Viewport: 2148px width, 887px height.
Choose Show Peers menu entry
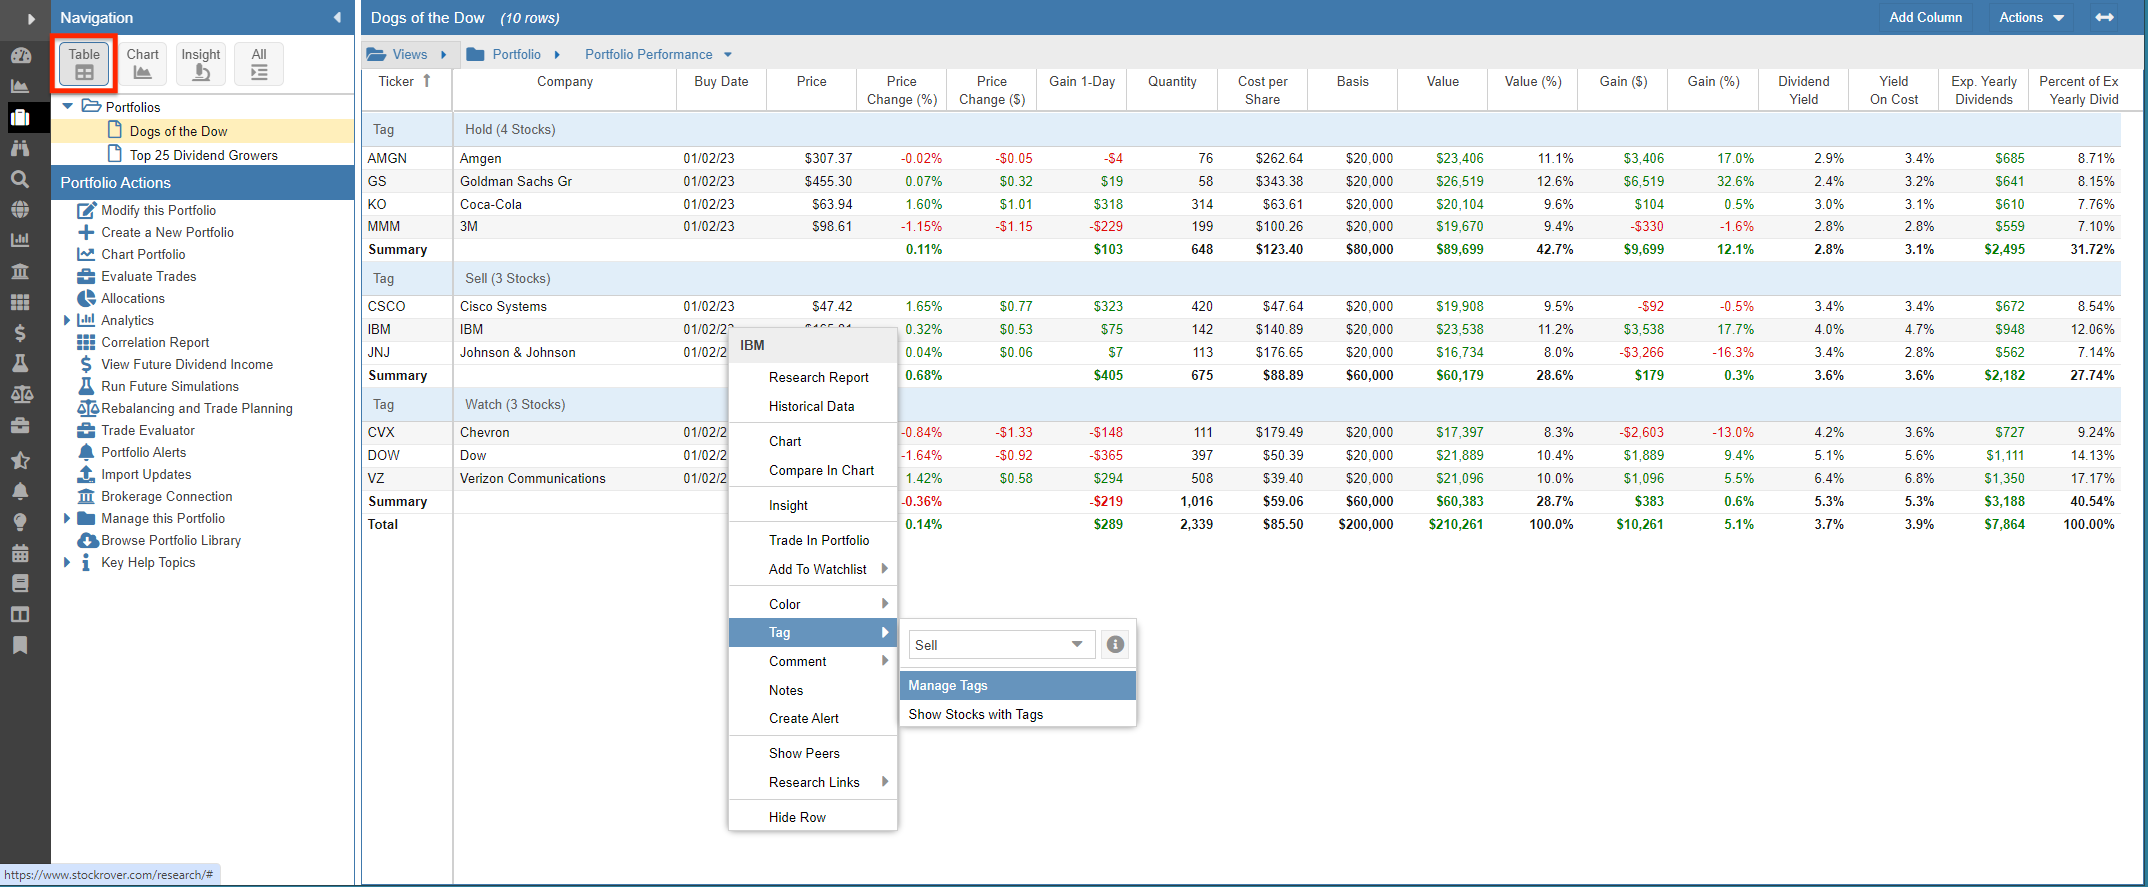click(x=813, y=753)
